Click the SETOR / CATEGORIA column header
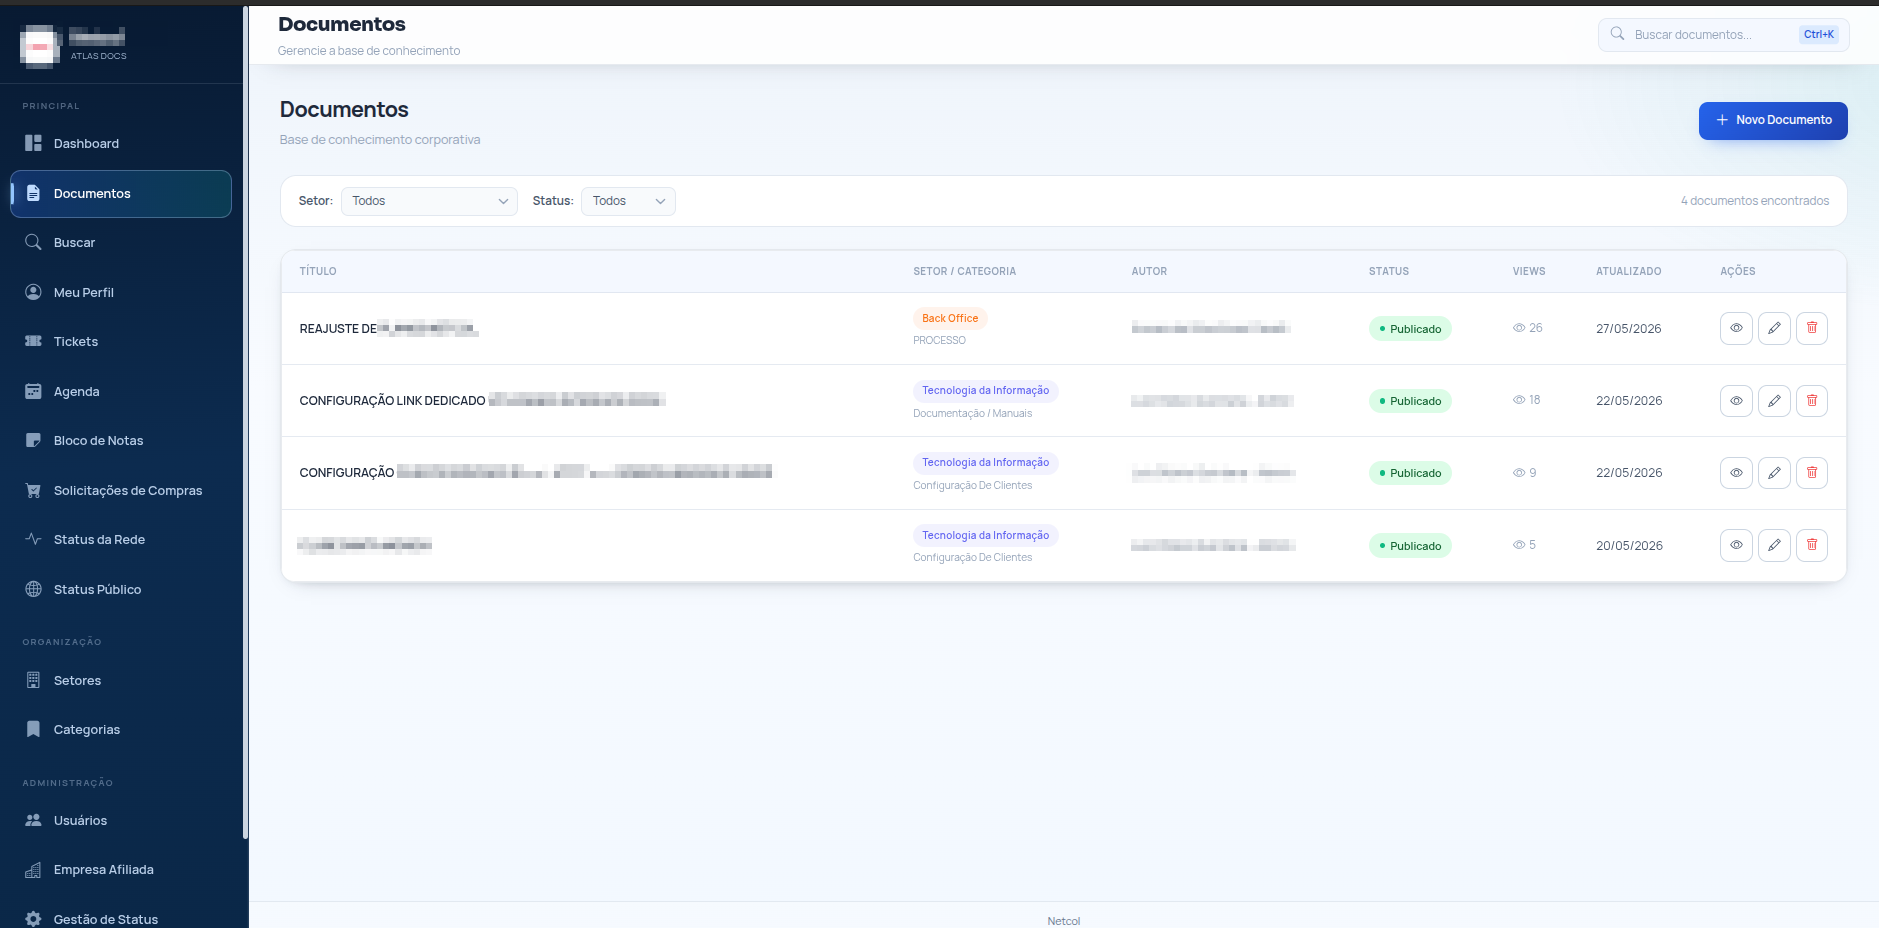This screenshot has height=928, width=1879. coord(964,272)
